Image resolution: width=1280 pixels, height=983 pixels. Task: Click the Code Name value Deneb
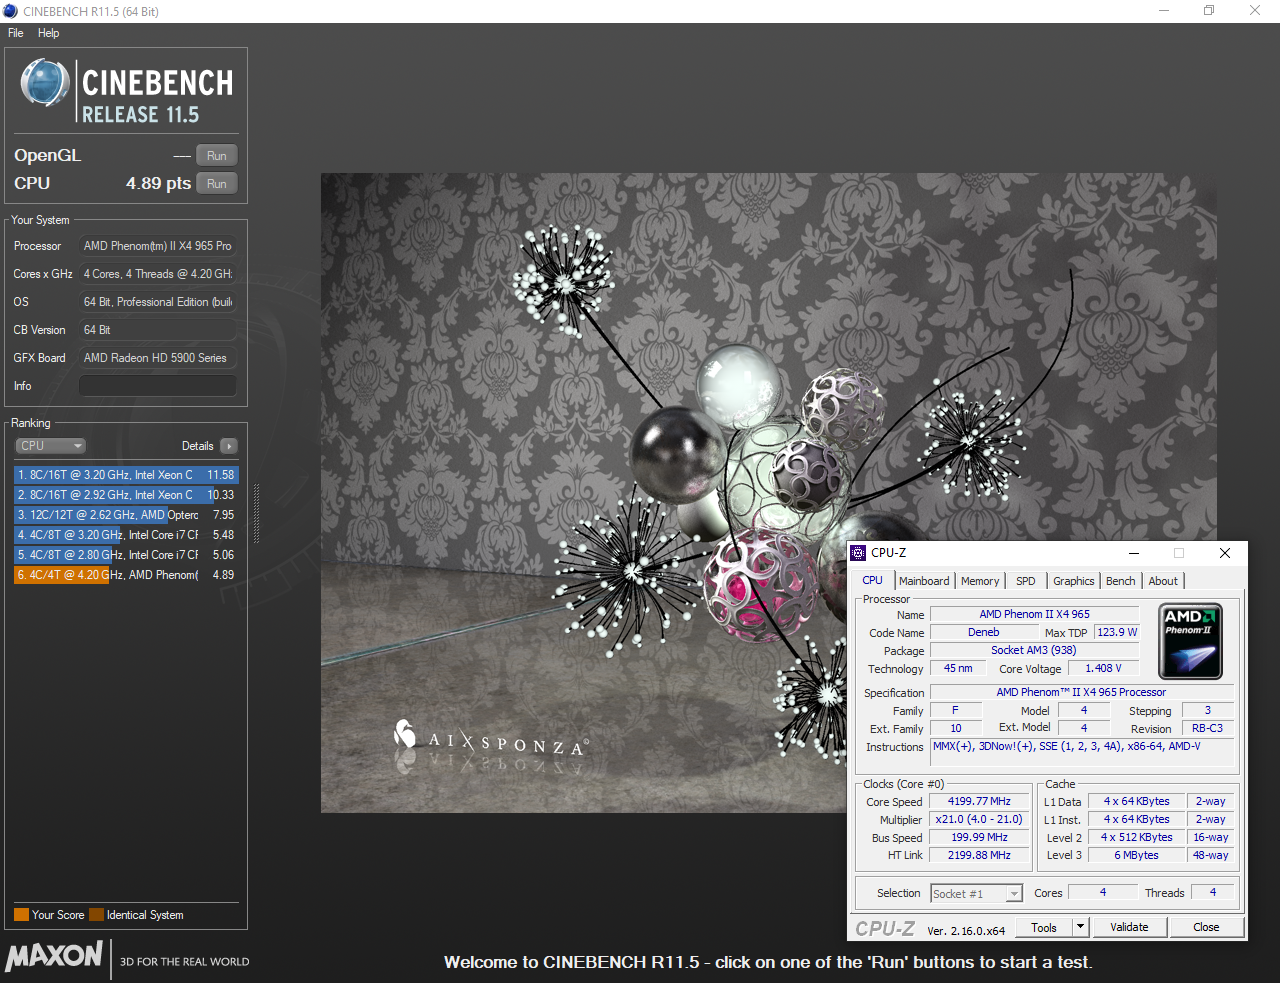pyautogui.click(x=983, y=633)
